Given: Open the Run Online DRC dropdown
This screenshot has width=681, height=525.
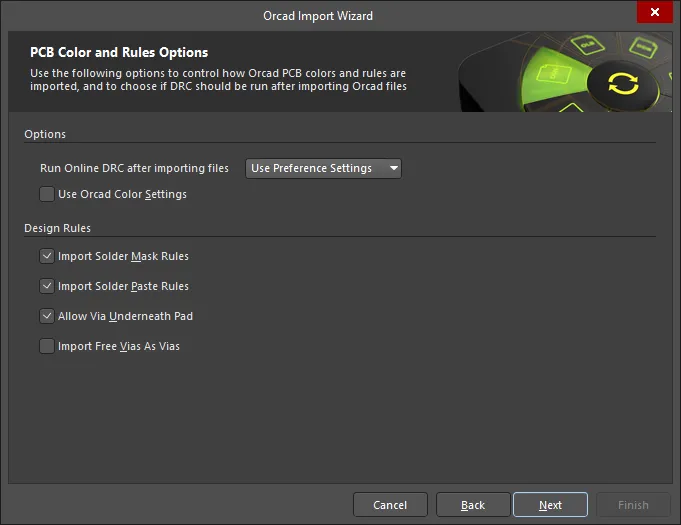Looking at the screenshot, I should (x=323, y=168).
